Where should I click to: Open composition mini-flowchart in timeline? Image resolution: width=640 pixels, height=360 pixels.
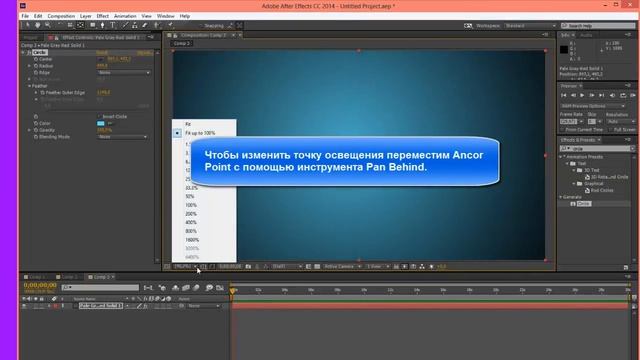[148, 288]
